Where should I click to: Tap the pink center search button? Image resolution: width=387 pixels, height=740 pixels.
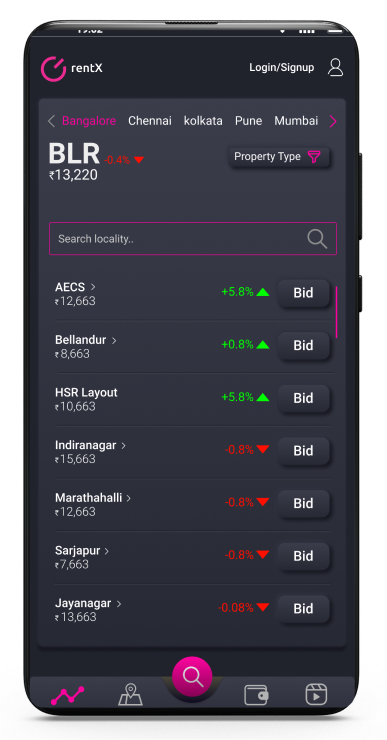point(192,676)
